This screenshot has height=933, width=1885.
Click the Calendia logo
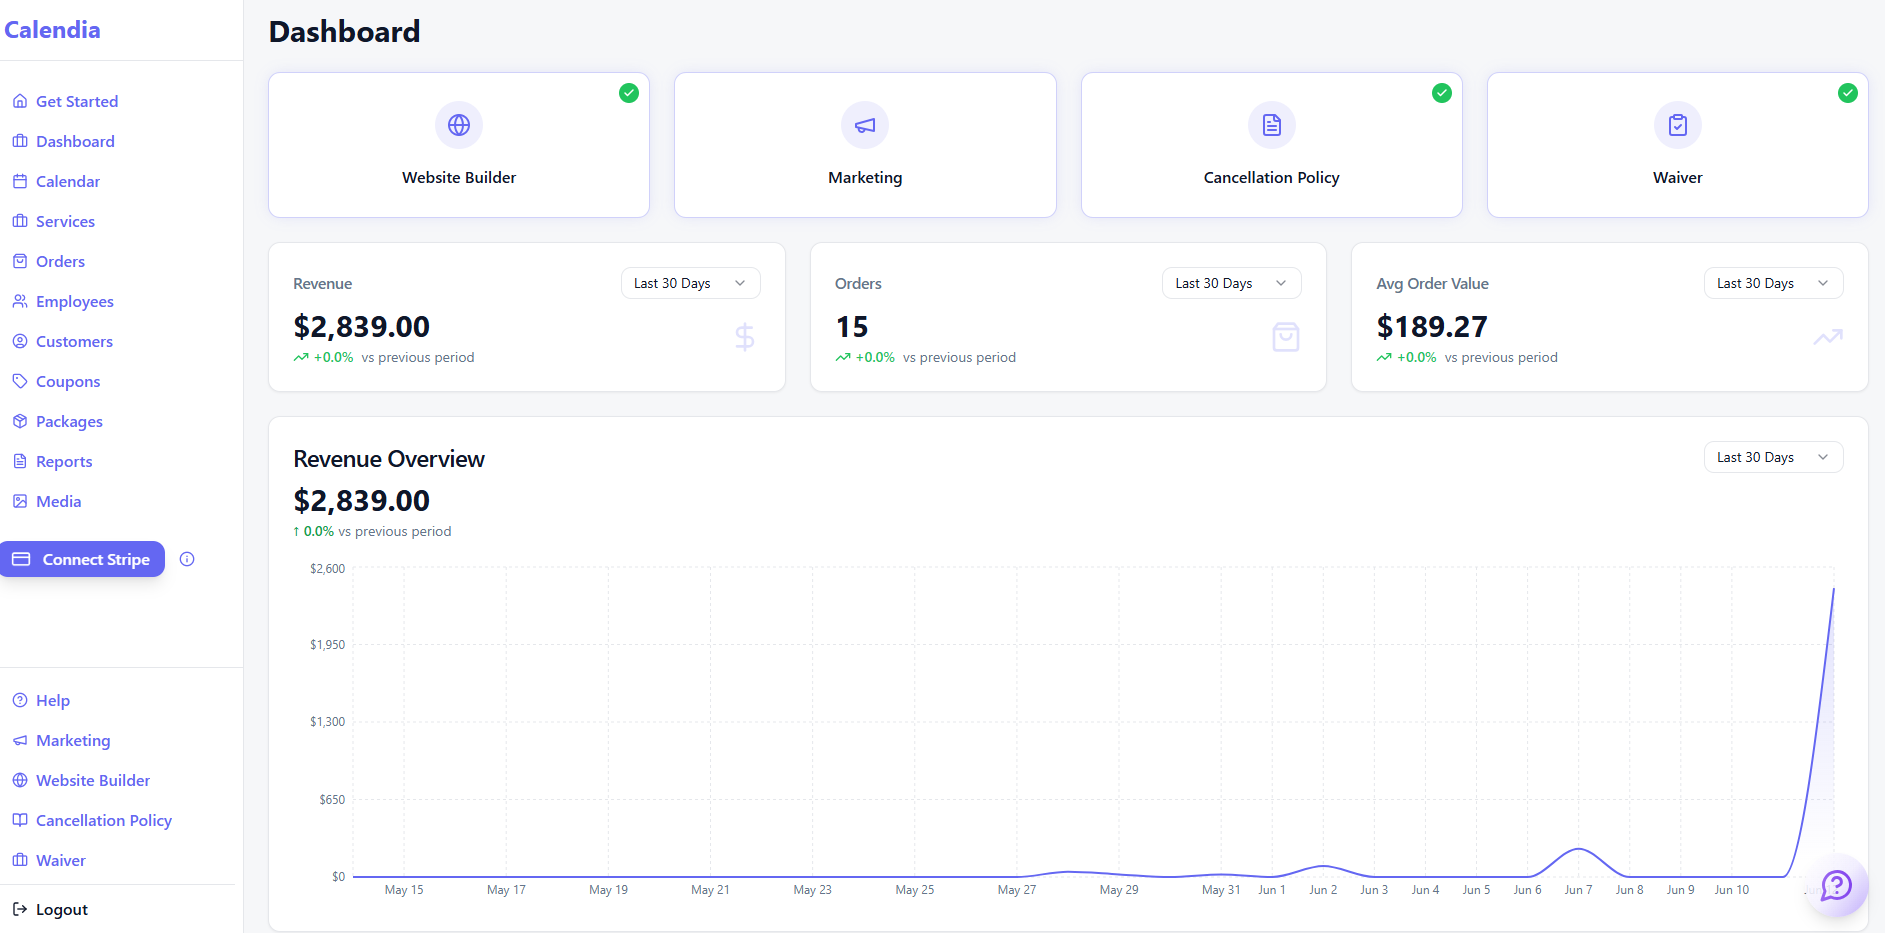point(52,30)
